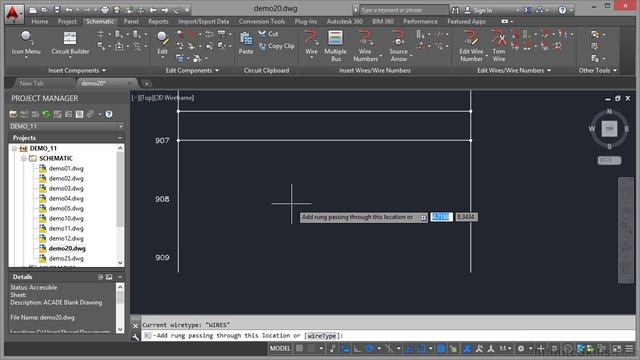Collapse the DEMO_11 project tree node
The height and width of the screenshot is (360, 640).
15,149
